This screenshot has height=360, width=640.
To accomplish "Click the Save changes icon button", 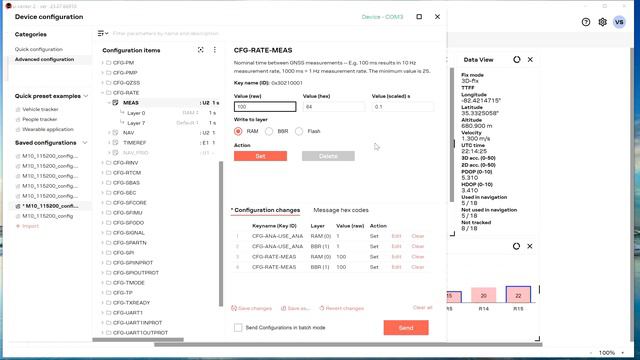I will coord(251,308).
